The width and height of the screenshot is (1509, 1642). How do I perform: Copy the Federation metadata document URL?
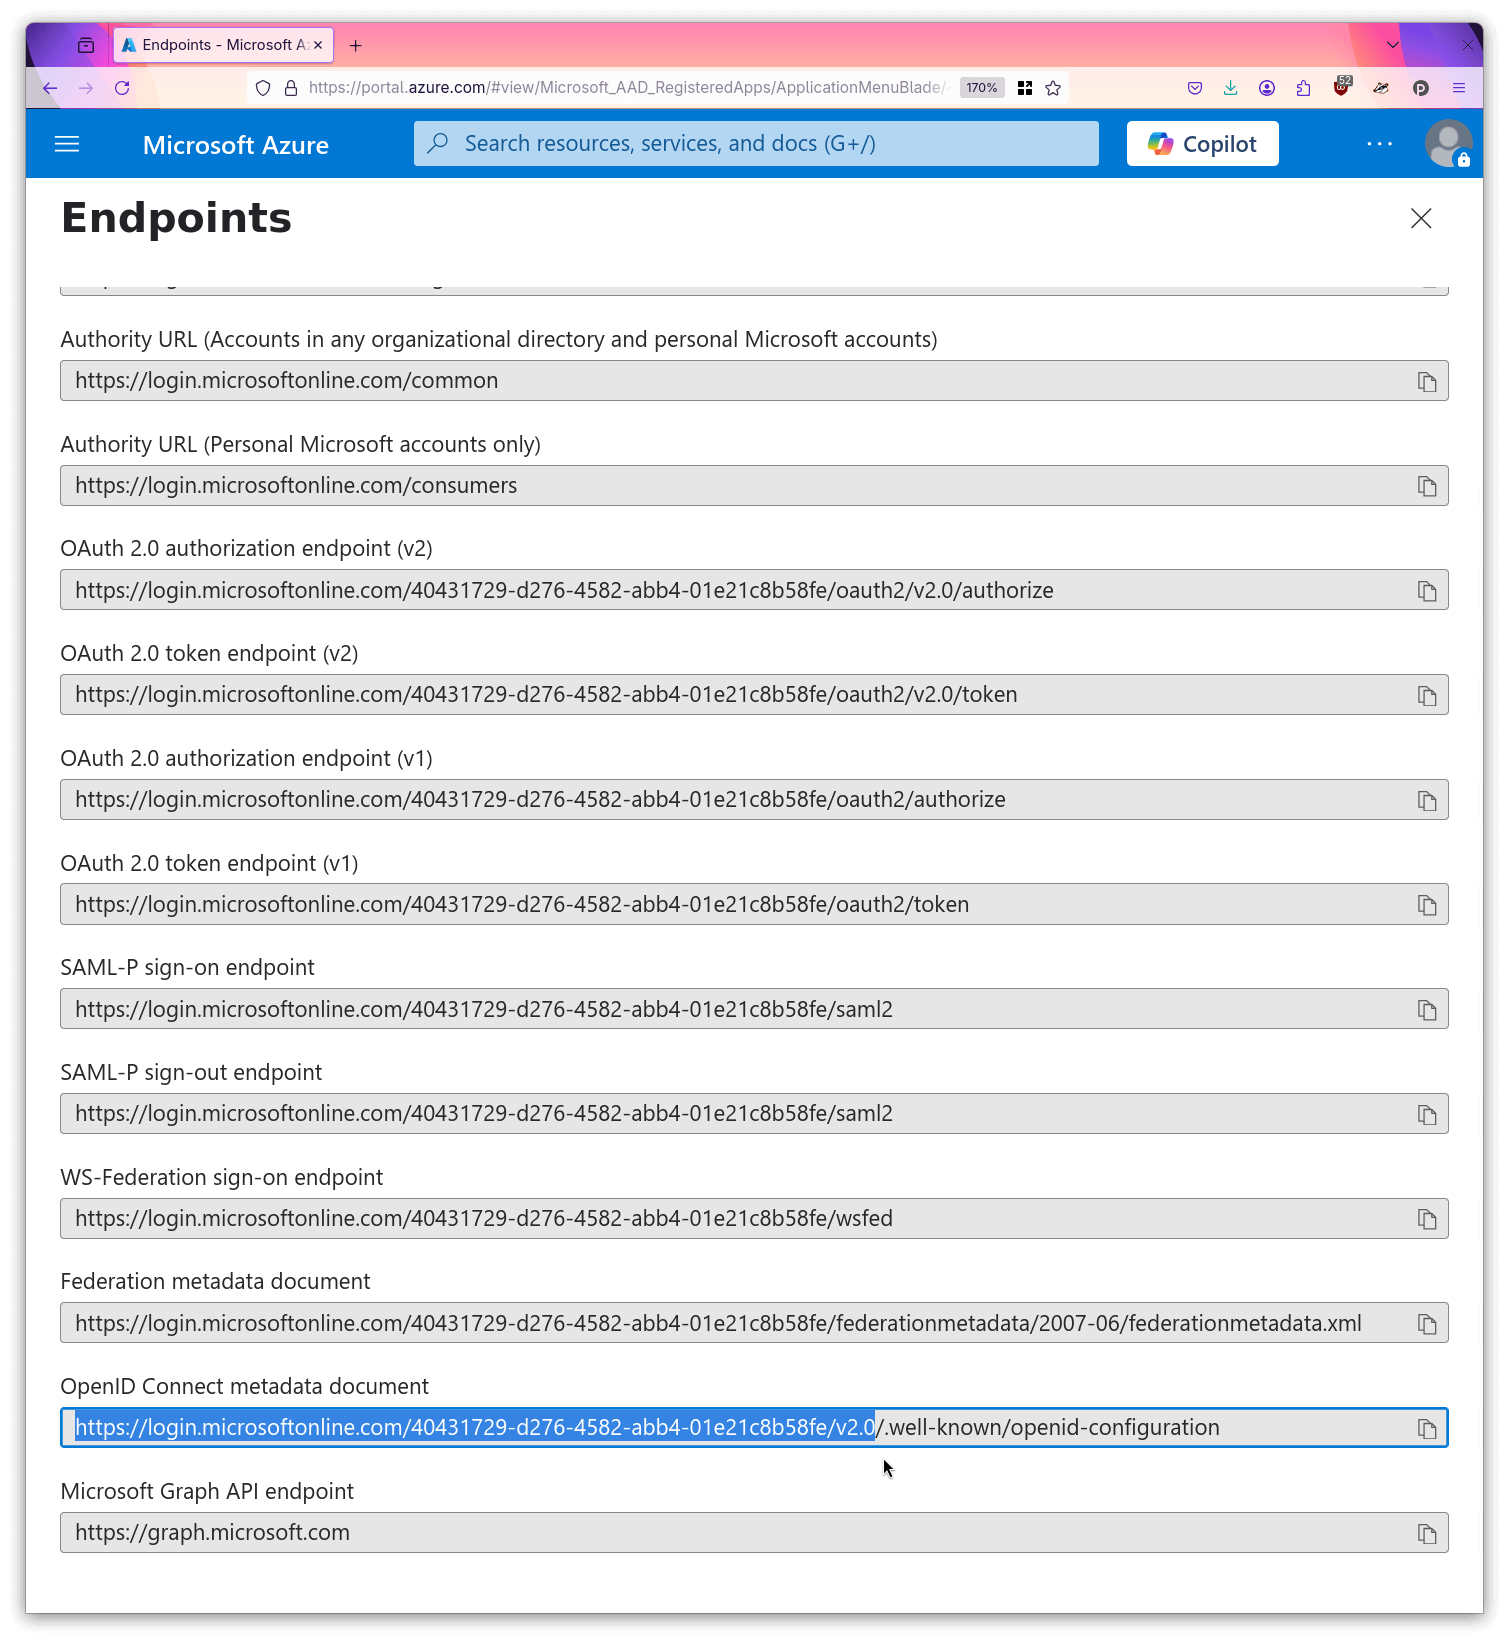coord(1426,1322)
